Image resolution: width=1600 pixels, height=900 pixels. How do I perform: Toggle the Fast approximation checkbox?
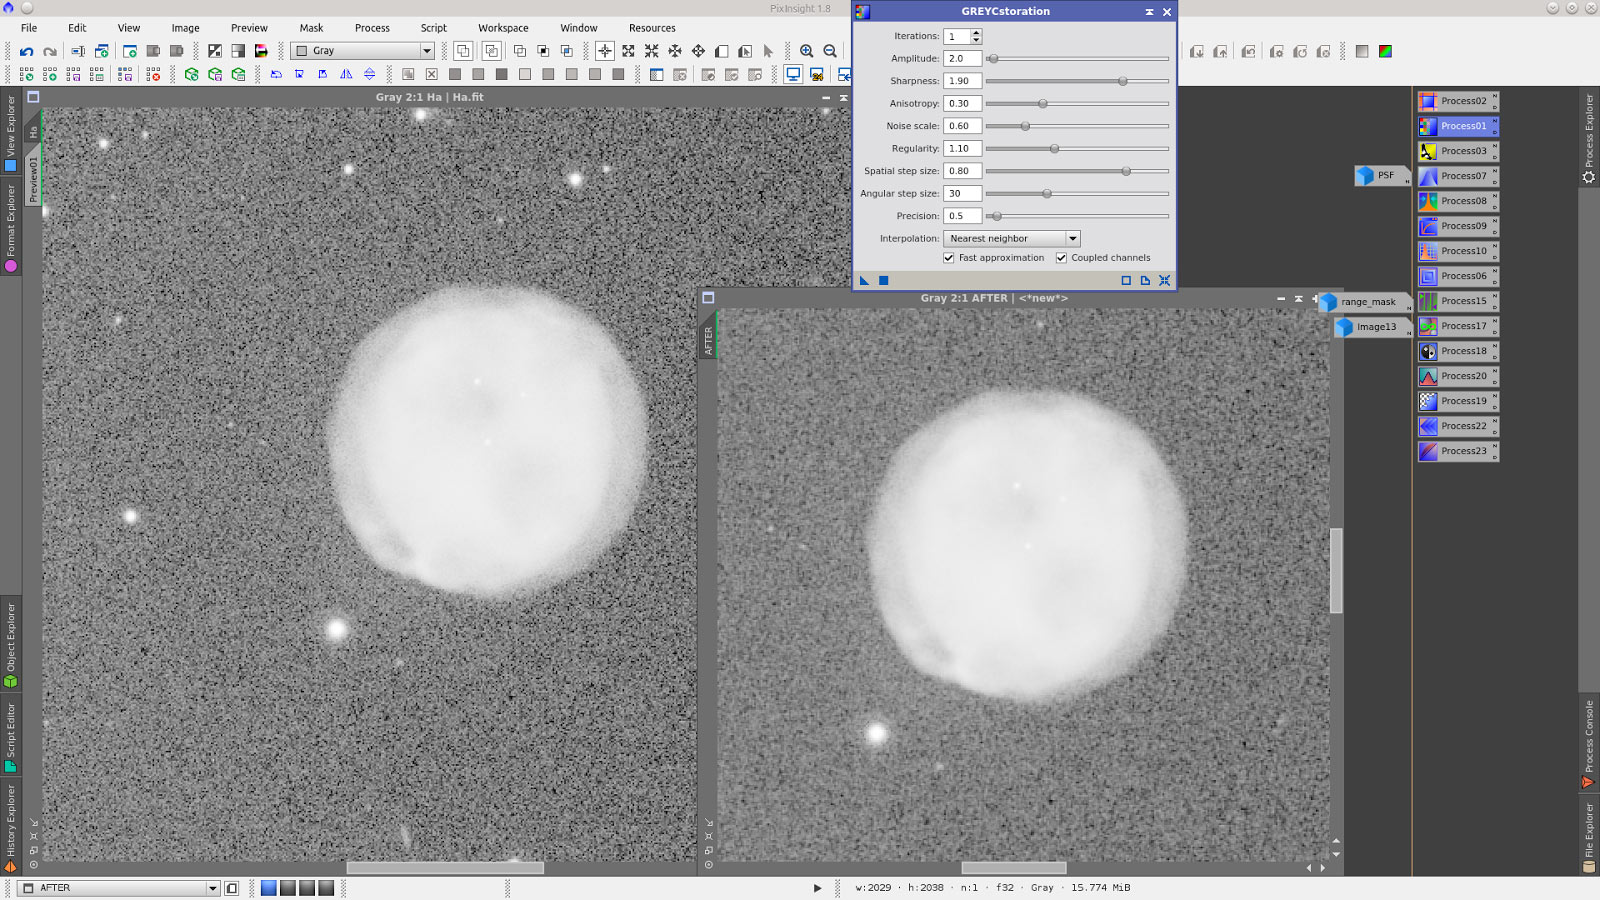tap(949, 258)
